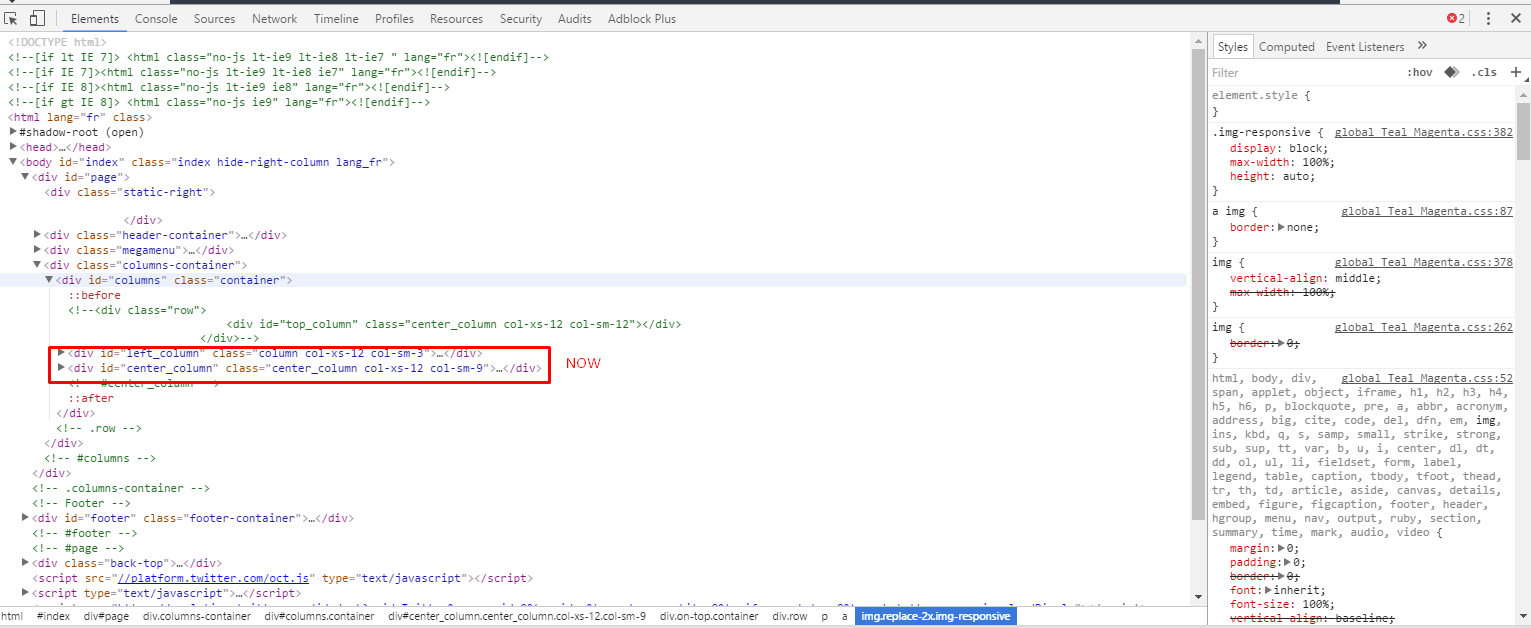Expand the footer-container div node
Screen dimensions: 1531x628
click(x=25, y=518)
